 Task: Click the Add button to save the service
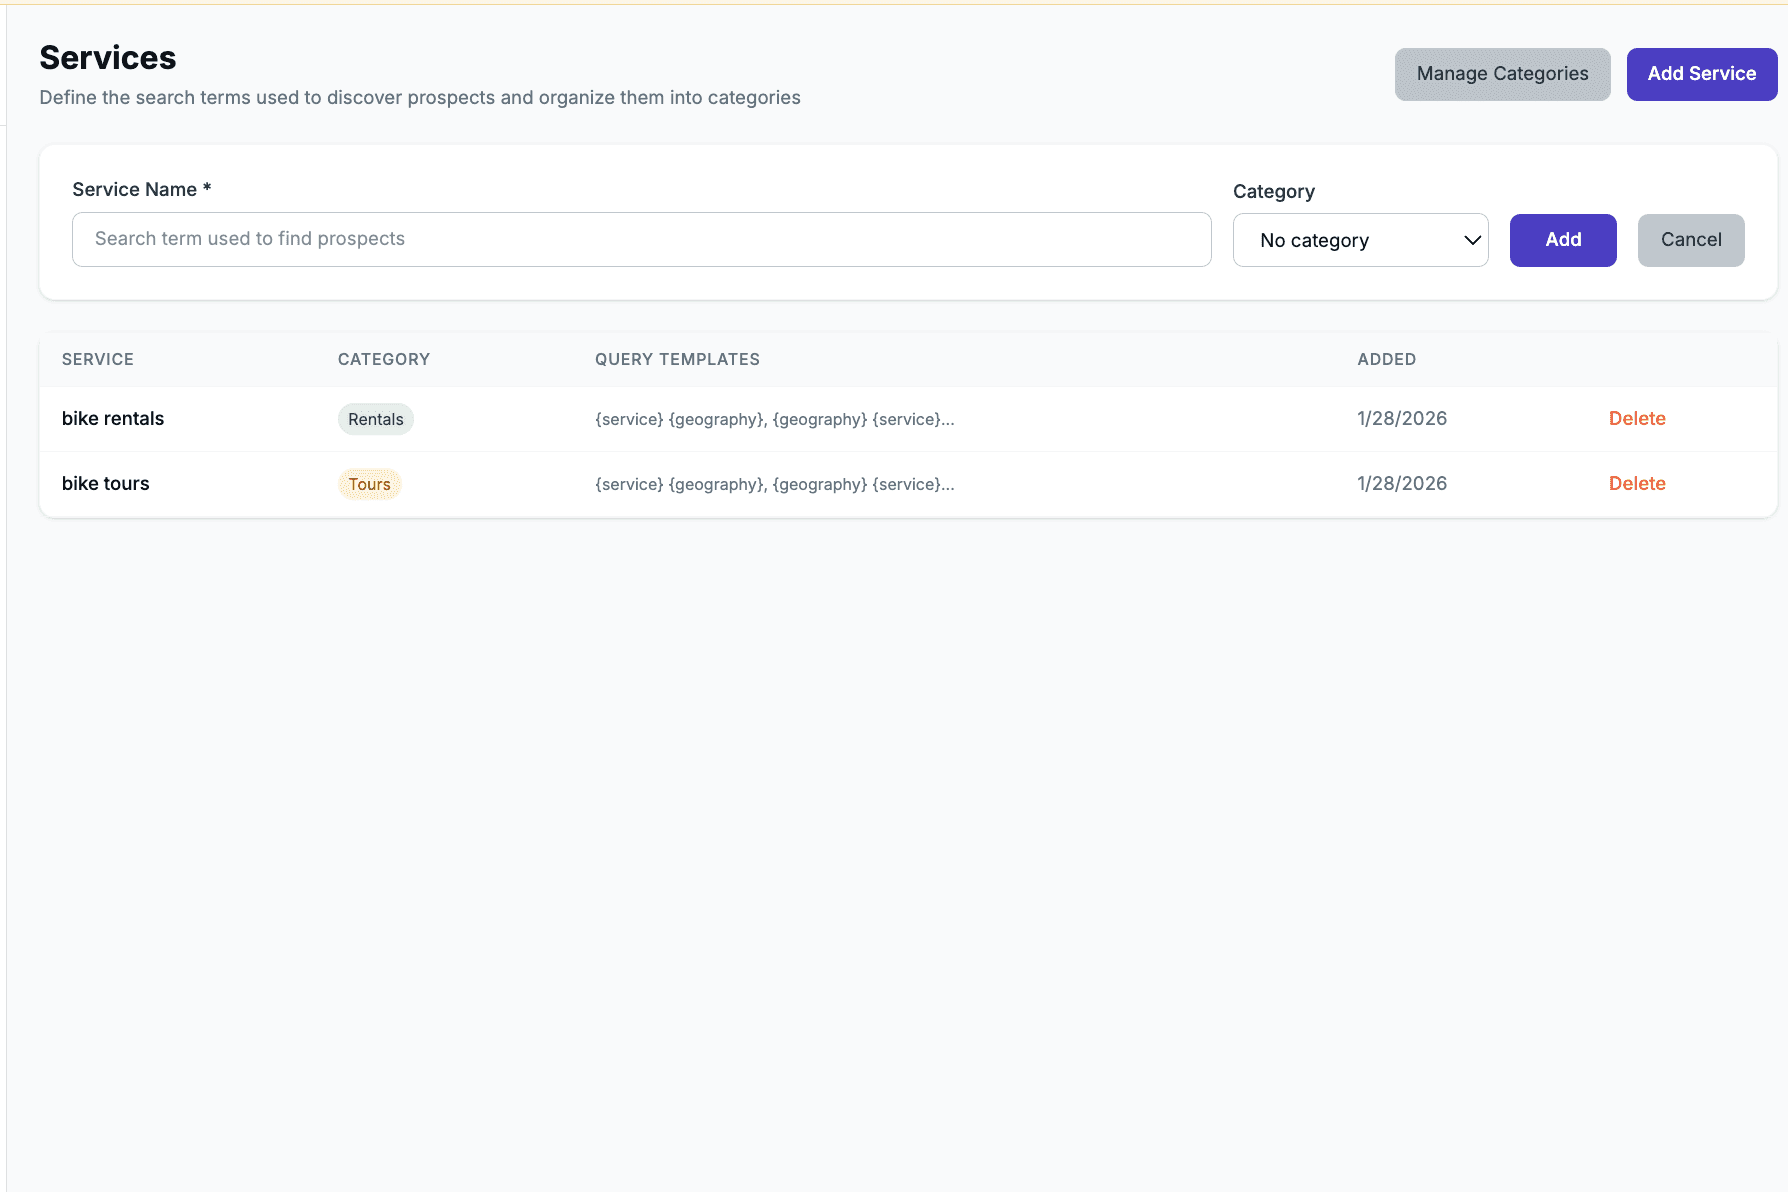(x=1563, y=240)
